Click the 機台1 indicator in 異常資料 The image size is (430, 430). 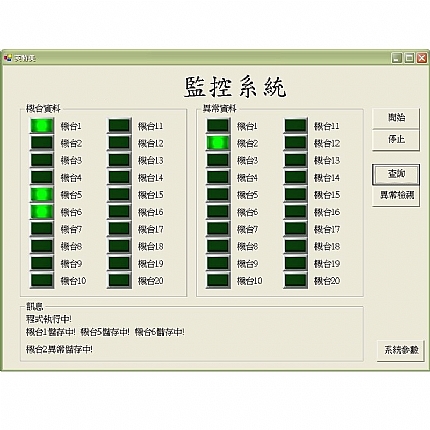click(x=218, y=126)
